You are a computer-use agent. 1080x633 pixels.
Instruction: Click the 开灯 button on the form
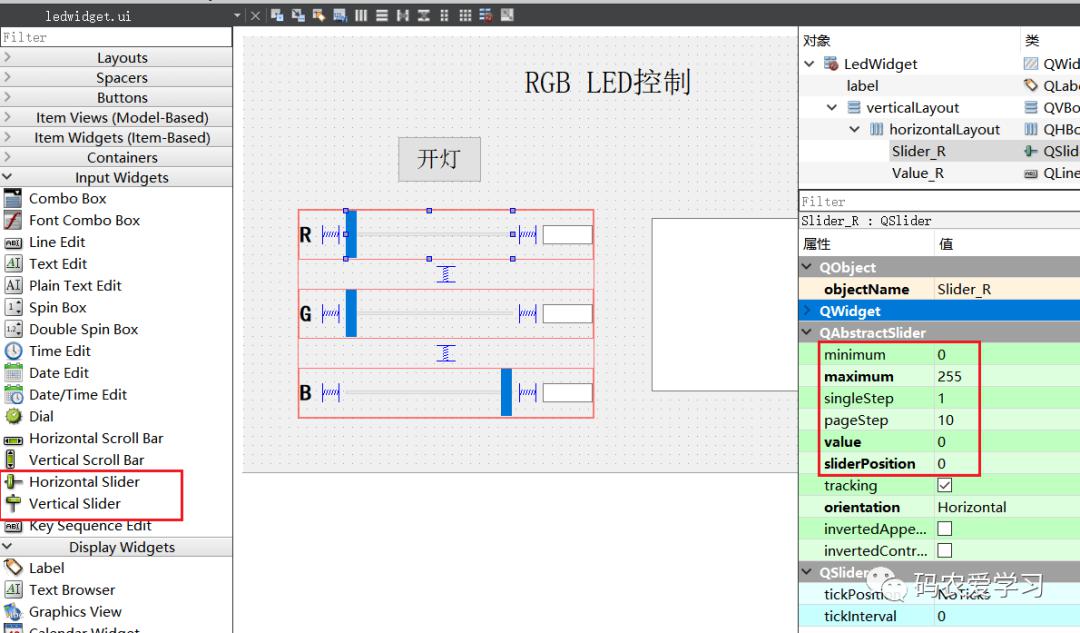pos(439,160)
